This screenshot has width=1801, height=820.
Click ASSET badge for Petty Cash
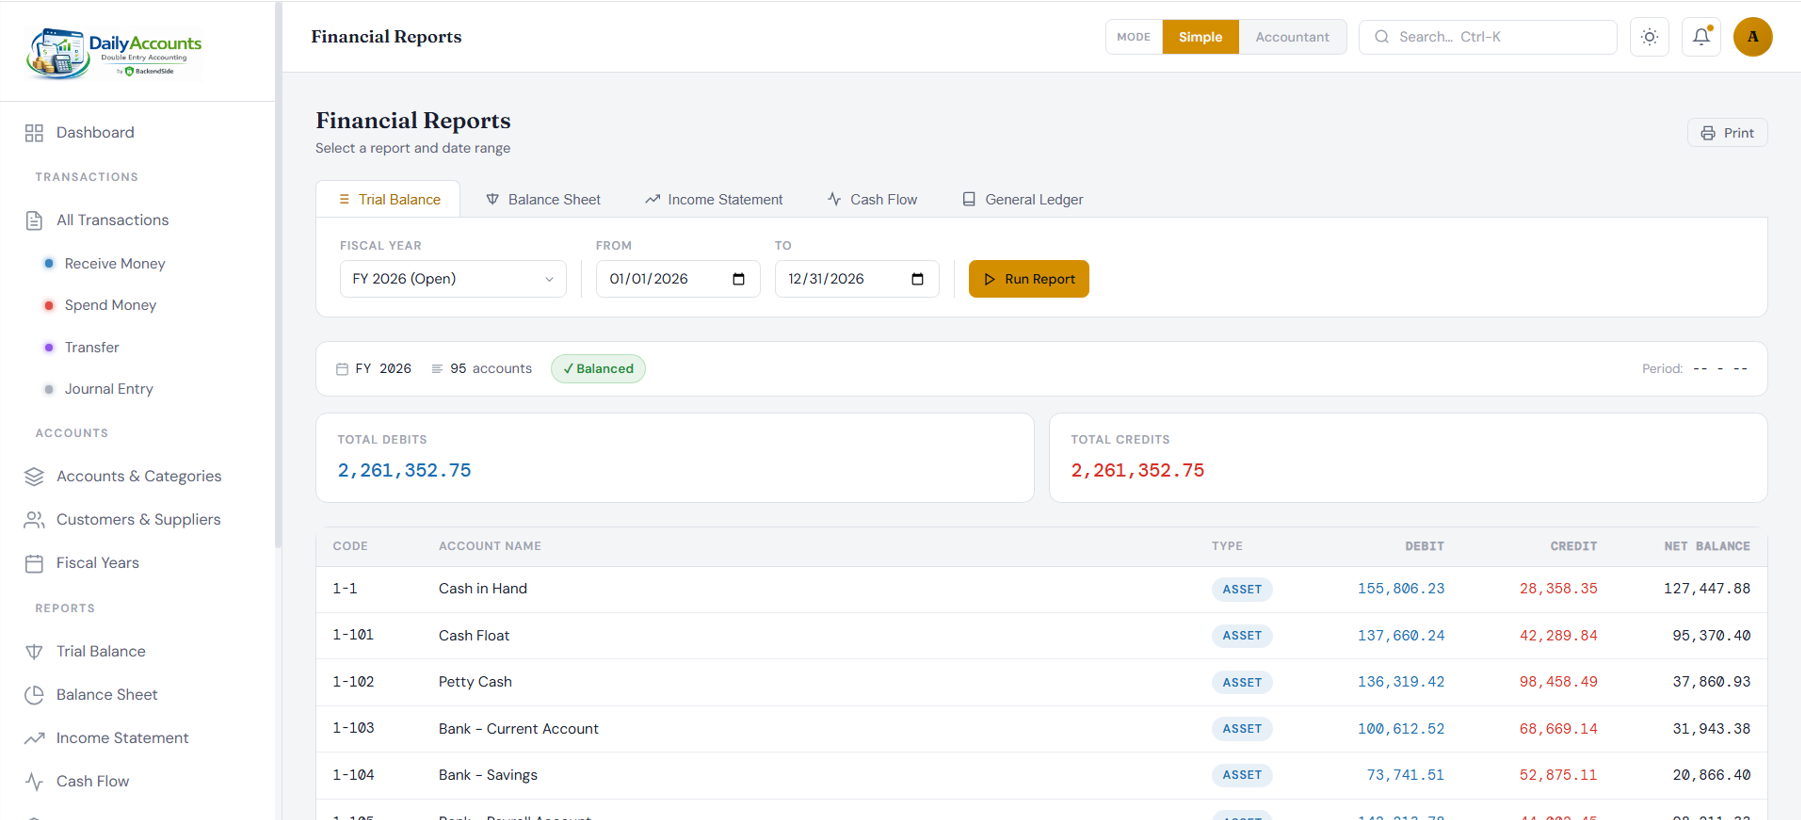click(x=1242, y=682)
